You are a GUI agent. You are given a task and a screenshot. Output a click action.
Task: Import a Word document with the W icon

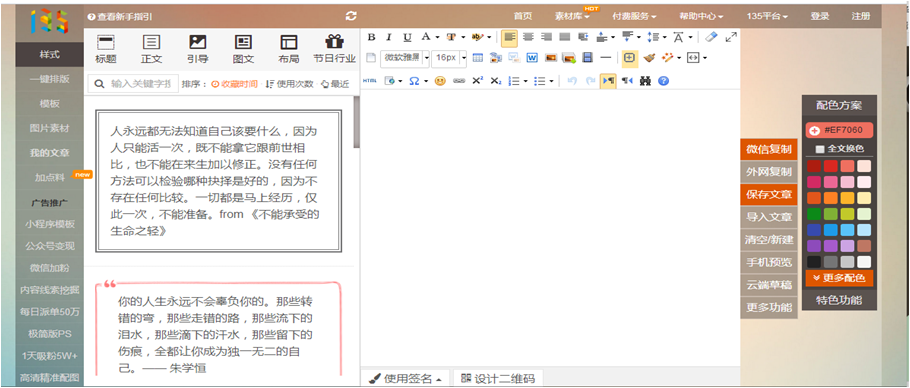tap(532, 57)
